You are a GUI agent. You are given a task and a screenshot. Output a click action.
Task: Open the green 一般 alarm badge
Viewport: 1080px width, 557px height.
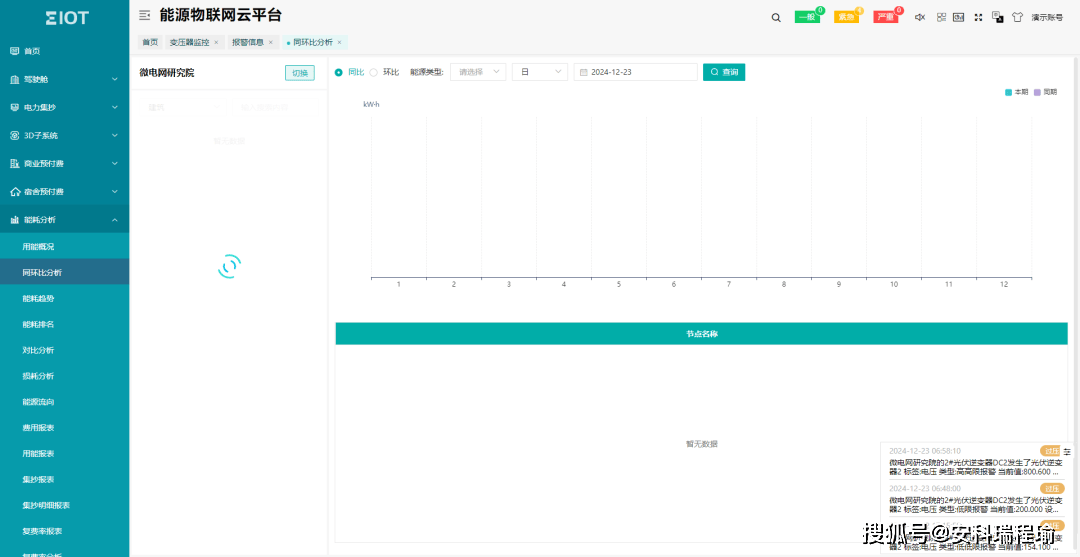pos(807,17)
